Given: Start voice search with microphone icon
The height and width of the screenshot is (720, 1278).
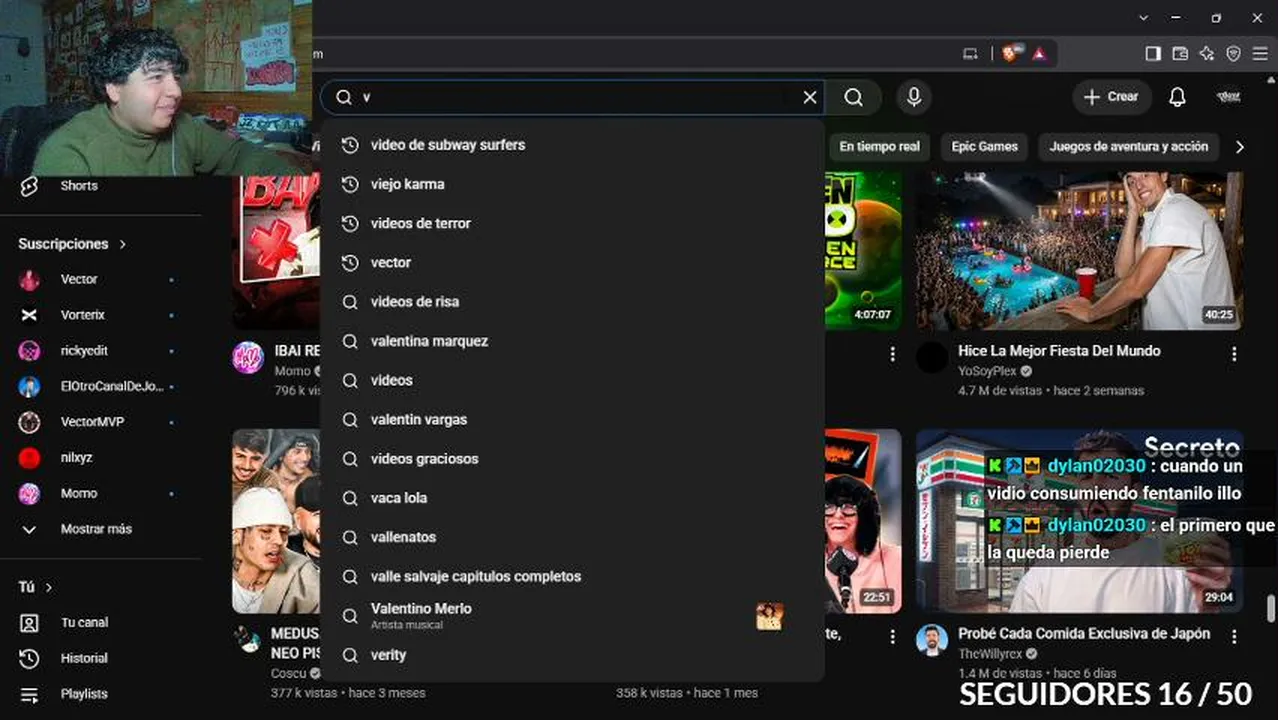Looking at the screenshot, I should (x=913, y=97).
